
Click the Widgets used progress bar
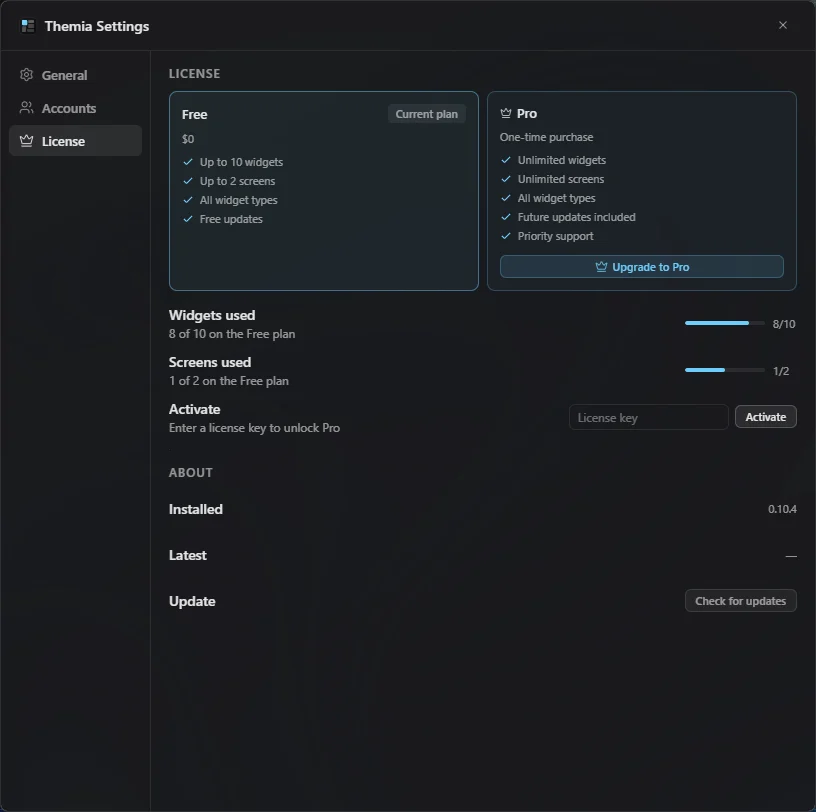pyautogui.click(x=724, y=323)
